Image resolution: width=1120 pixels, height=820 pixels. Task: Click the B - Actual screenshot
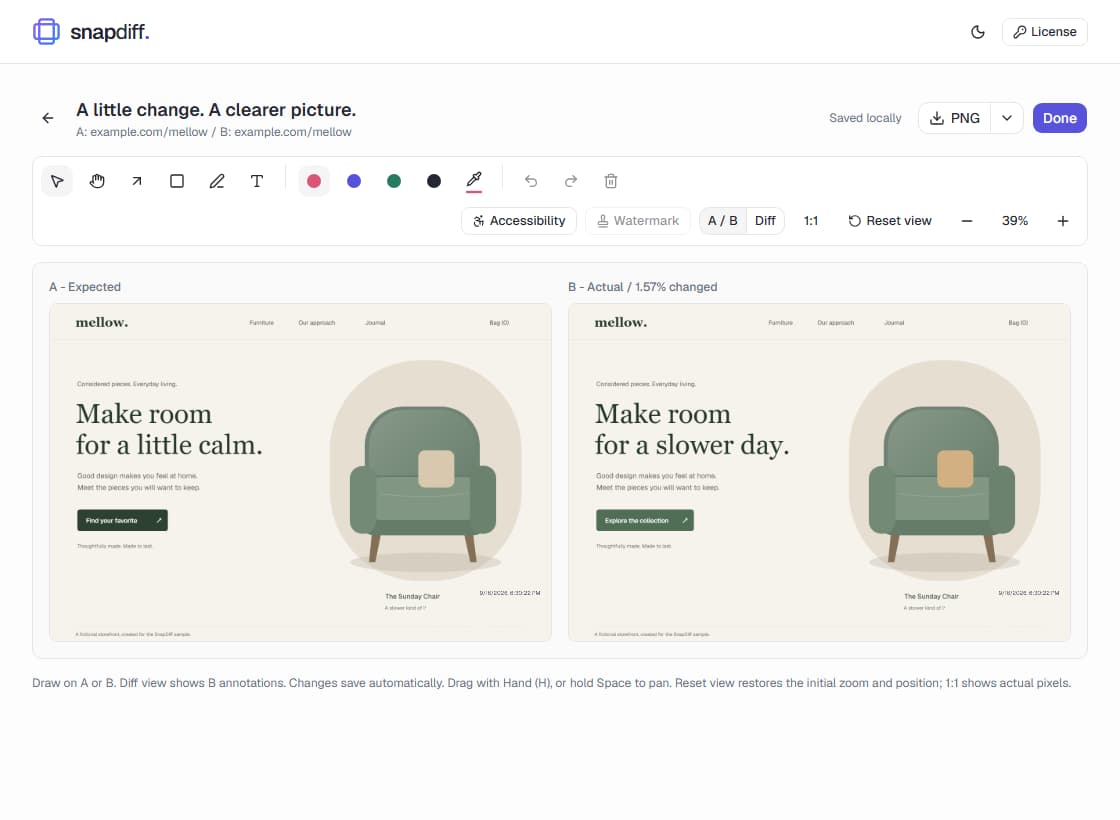[x=819, y=472]
